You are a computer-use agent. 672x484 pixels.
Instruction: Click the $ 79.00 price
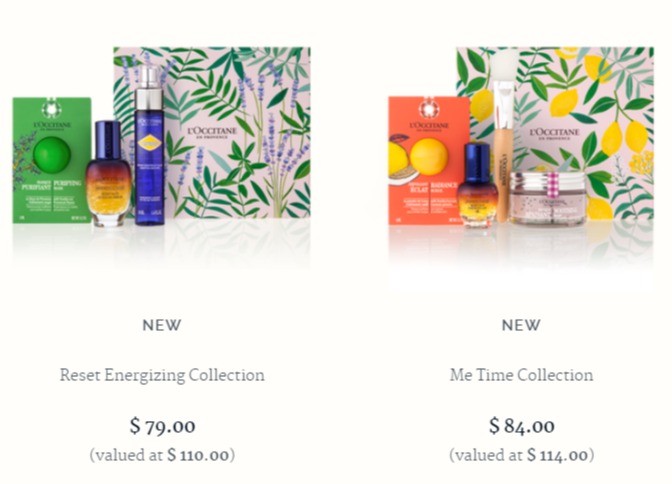pyautogui.click(x=162, y=426)
